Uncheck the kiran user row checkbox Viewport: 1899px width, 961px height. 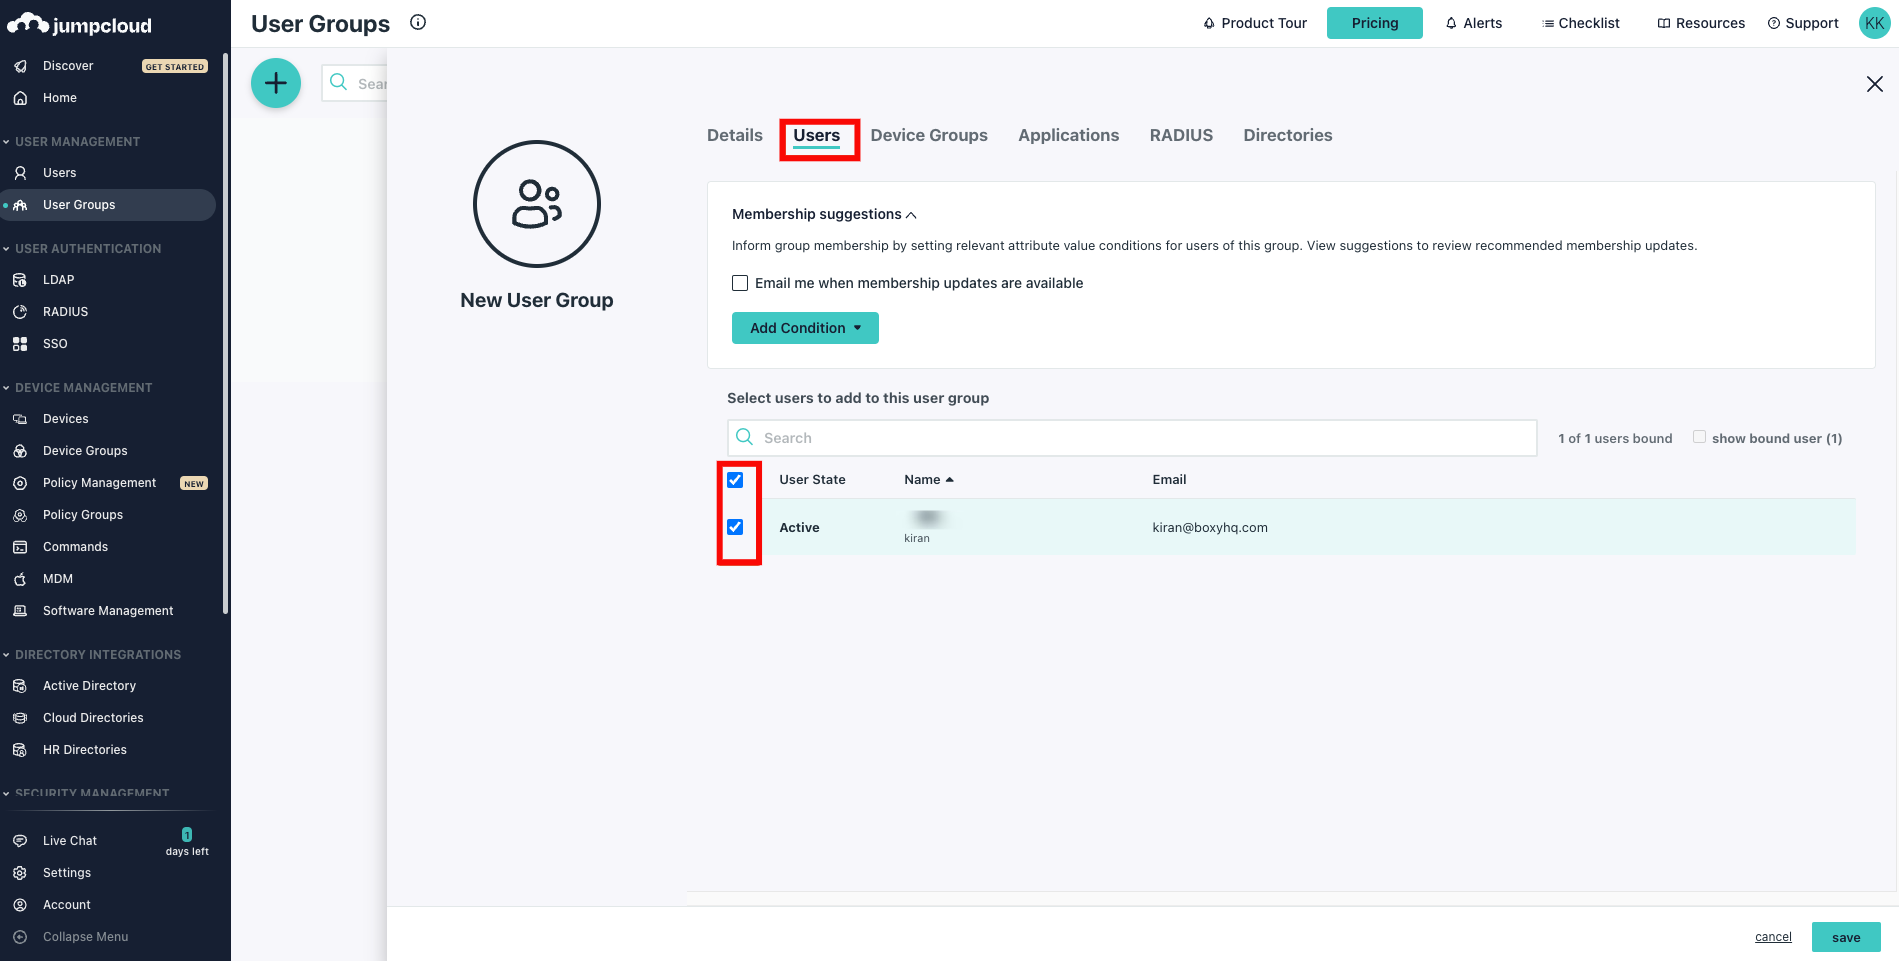click(x=735, y=527)
